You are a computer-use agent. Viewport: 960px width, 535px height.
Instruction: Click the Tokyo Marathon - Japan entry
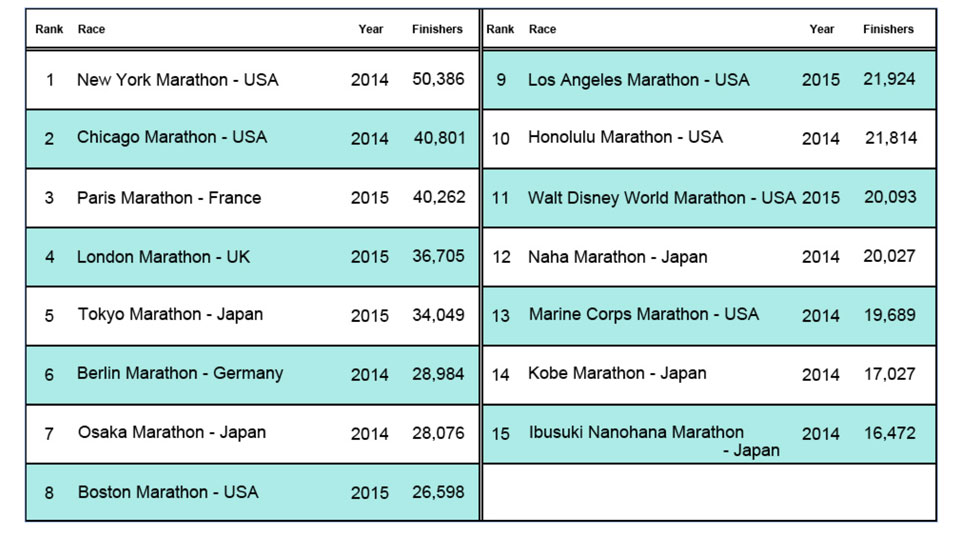(x=171, y=314)
